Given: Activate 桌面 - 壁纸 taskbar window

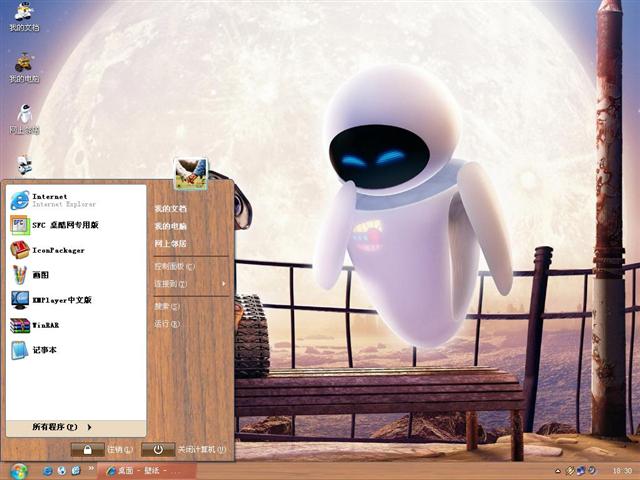Looking at the screenshot, I should [x=146, y=471].
